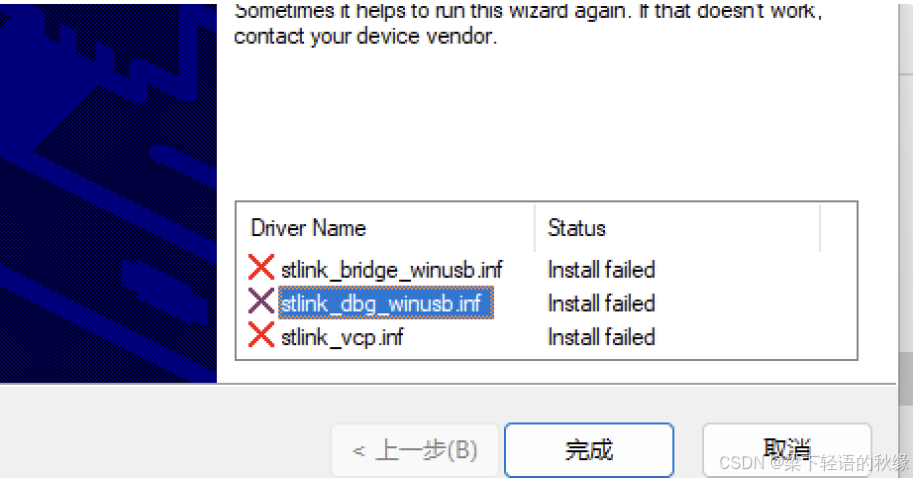The width and height of the screenshot is (913, 478).
Task: Click the blue wizard banner image
Action: pos(108,193)
